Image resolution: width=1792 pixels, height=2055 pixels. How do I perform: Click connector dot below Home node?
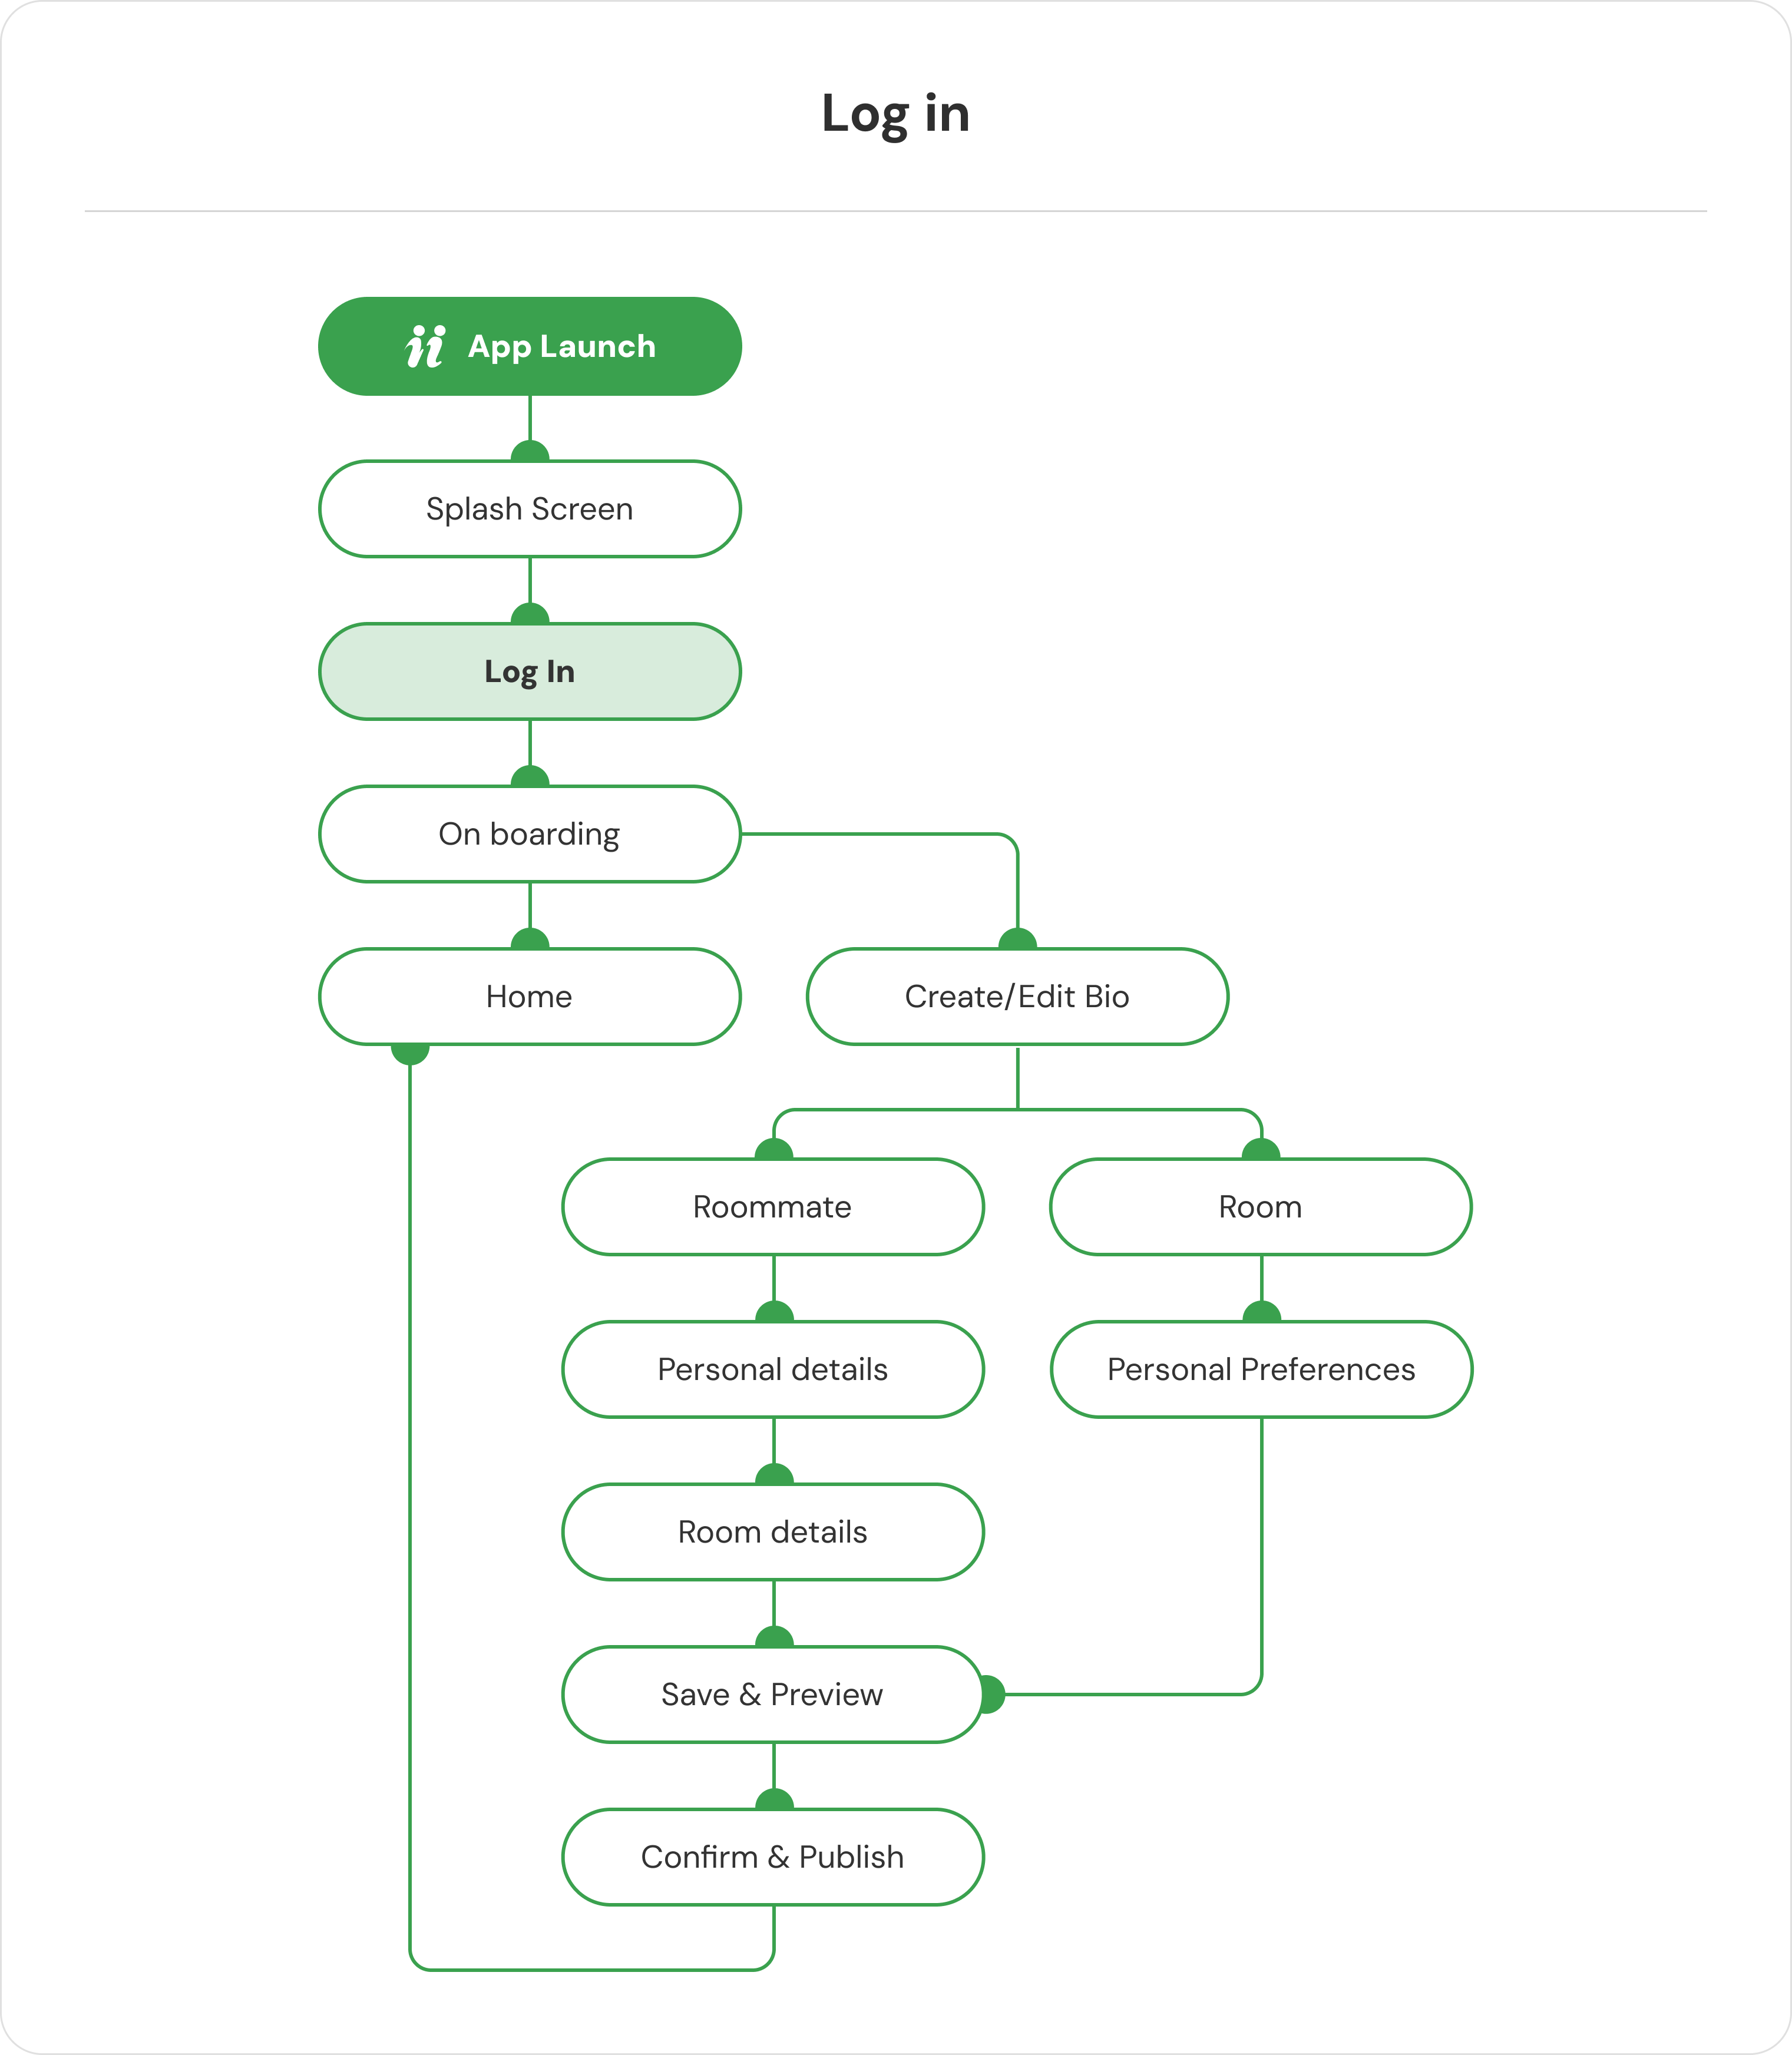click(410, 1051)
